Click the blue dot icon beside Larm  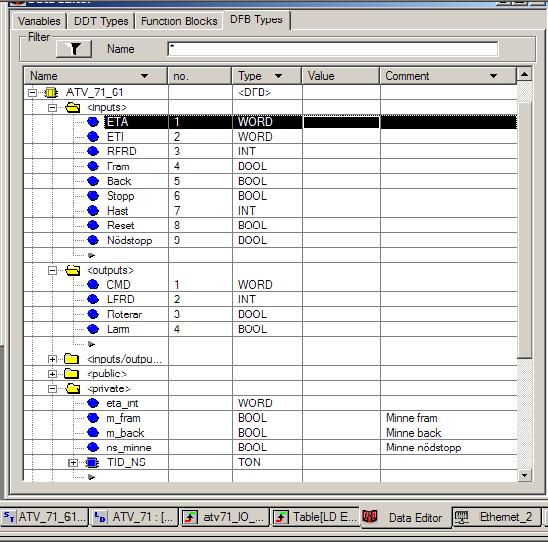93,329
